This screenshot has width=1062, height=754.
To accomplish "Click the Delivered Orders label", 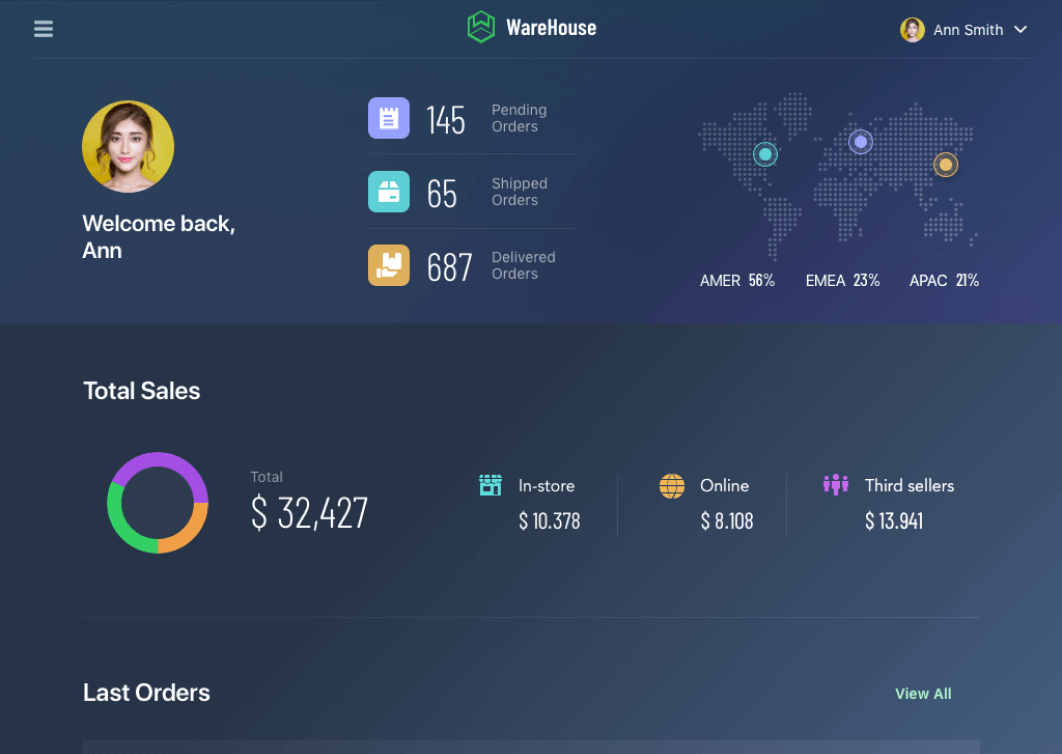I will [x=523, y=266].
